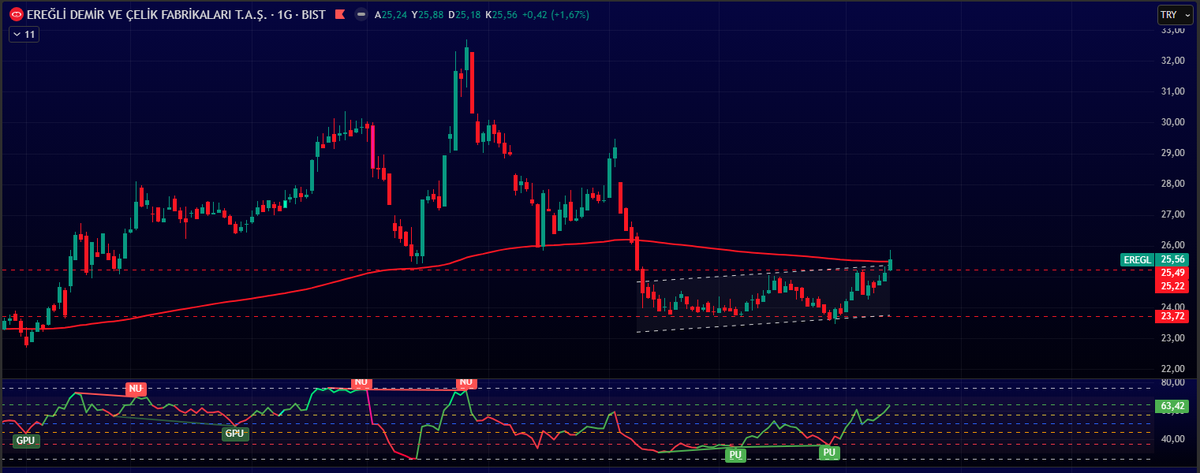The image size is (1200, 473).
Task: Expand the collapsed 11 indicators legend
Action: (x=24, y=34)
